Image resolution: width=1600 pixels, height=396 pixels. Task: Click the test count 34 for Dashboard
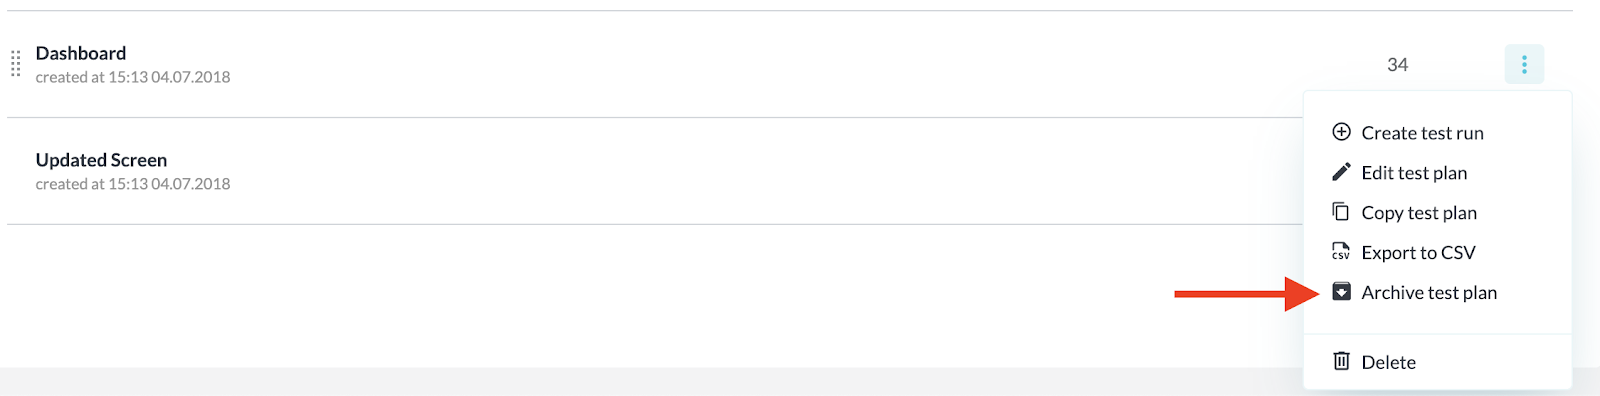click(x=1397, y=65)
